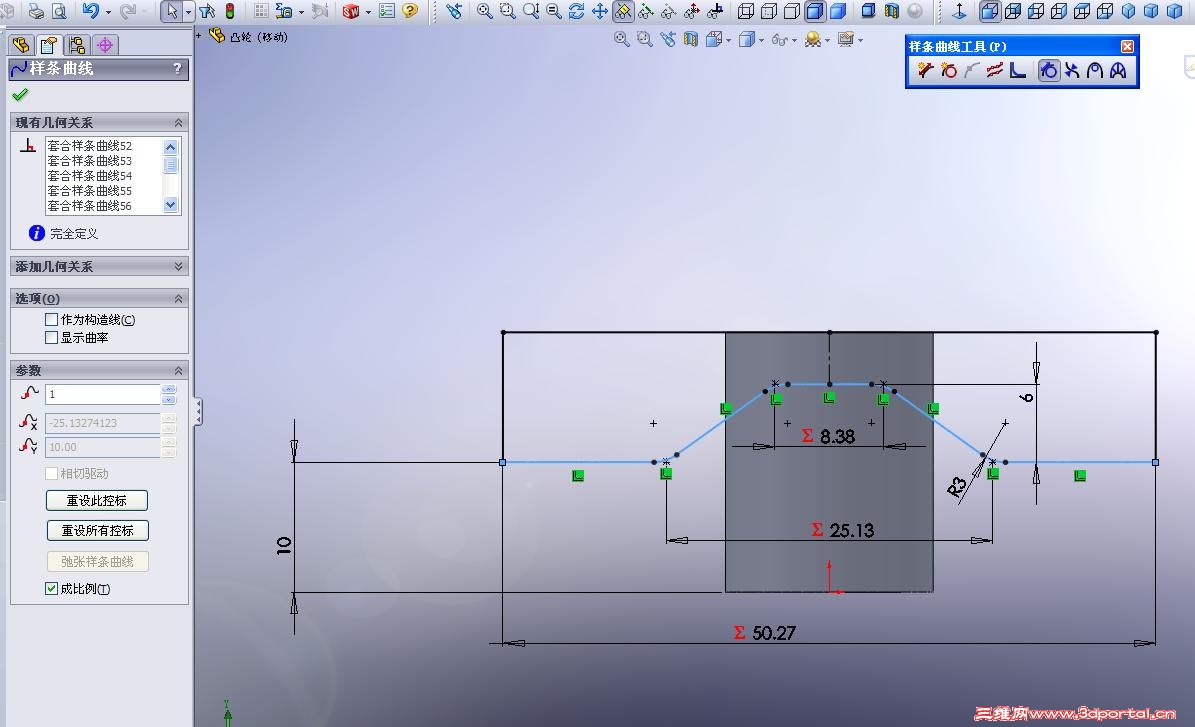1195x727 pixels.
Task: Click the spline point number field
Action: (x=103, y=394)
